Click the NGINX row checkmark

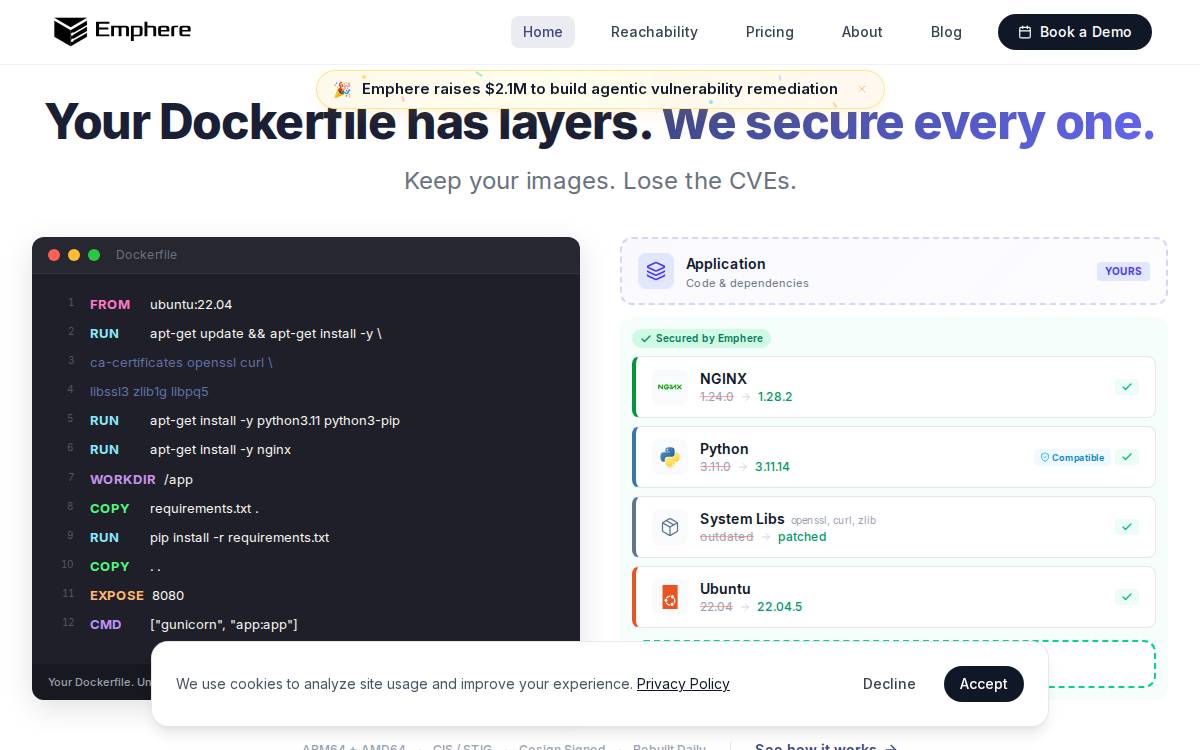tap(1127, 387)
